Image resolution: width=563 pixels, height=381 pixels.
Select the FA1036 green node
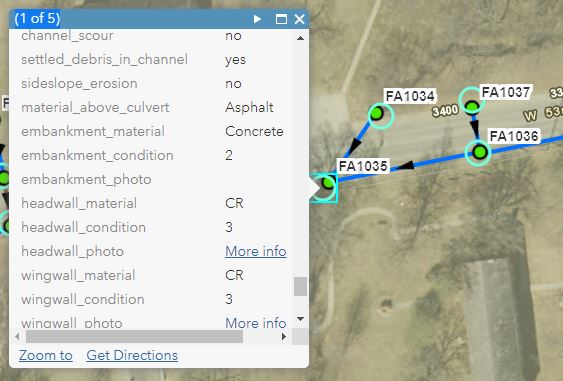pos(479,152)
